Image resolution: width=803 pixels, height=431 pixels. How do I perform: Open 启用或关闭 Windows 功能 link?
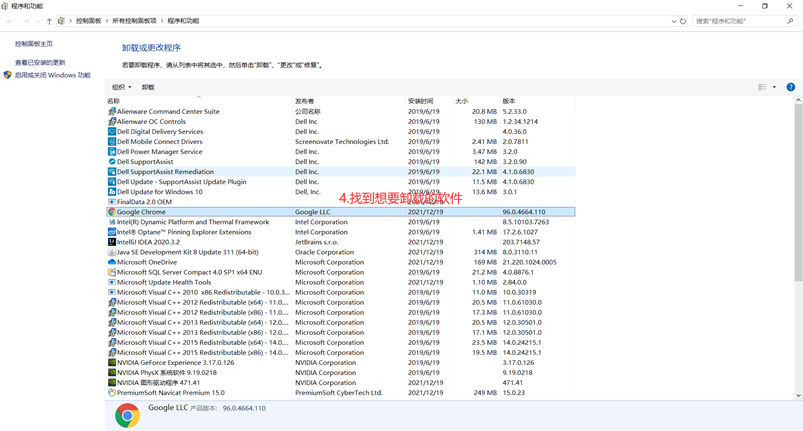(x=52, y=75)
